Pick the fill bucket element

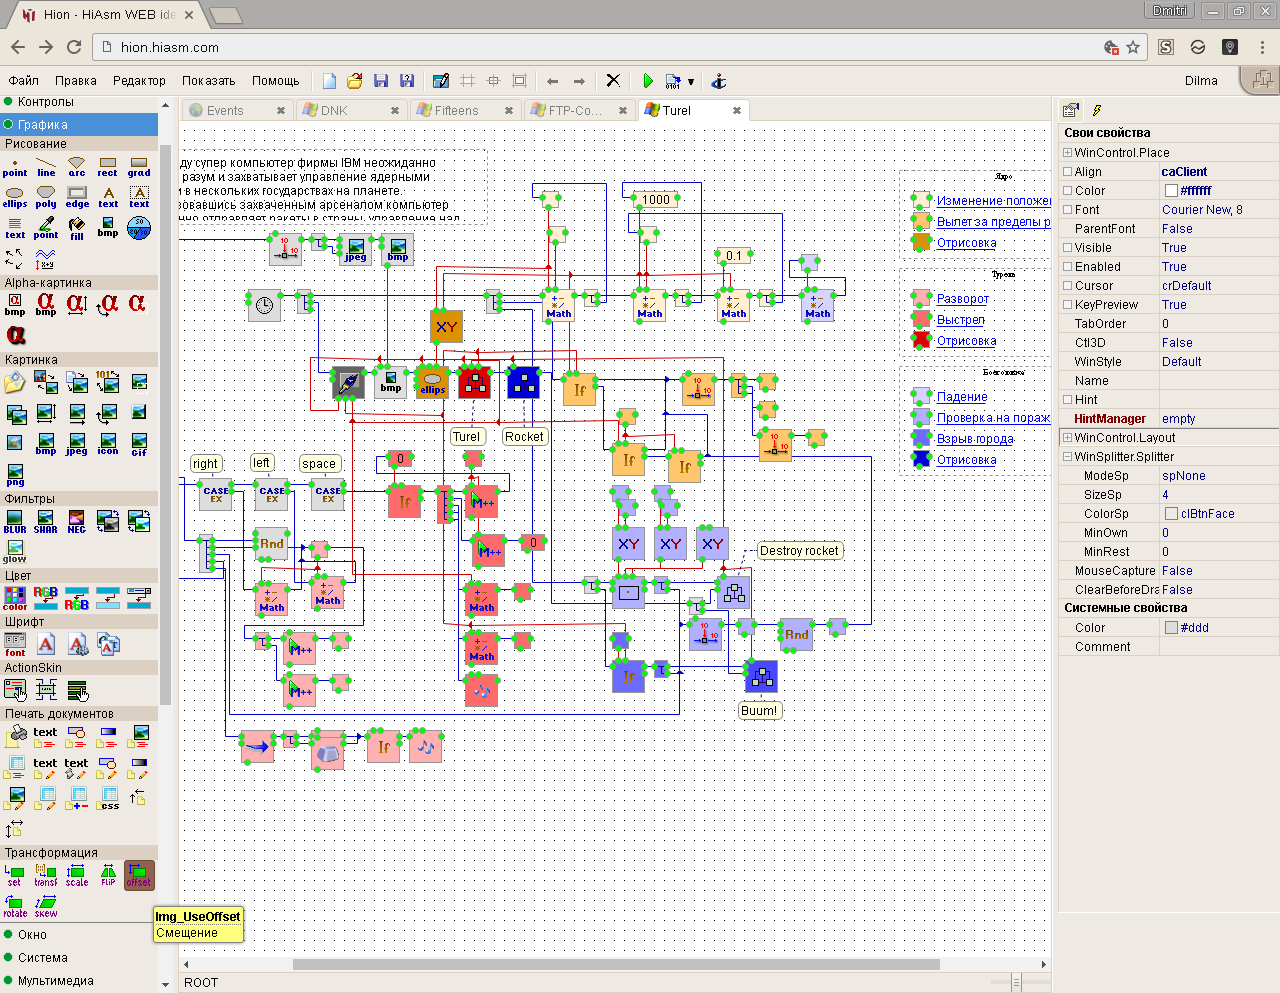click(x=77, y=228)
